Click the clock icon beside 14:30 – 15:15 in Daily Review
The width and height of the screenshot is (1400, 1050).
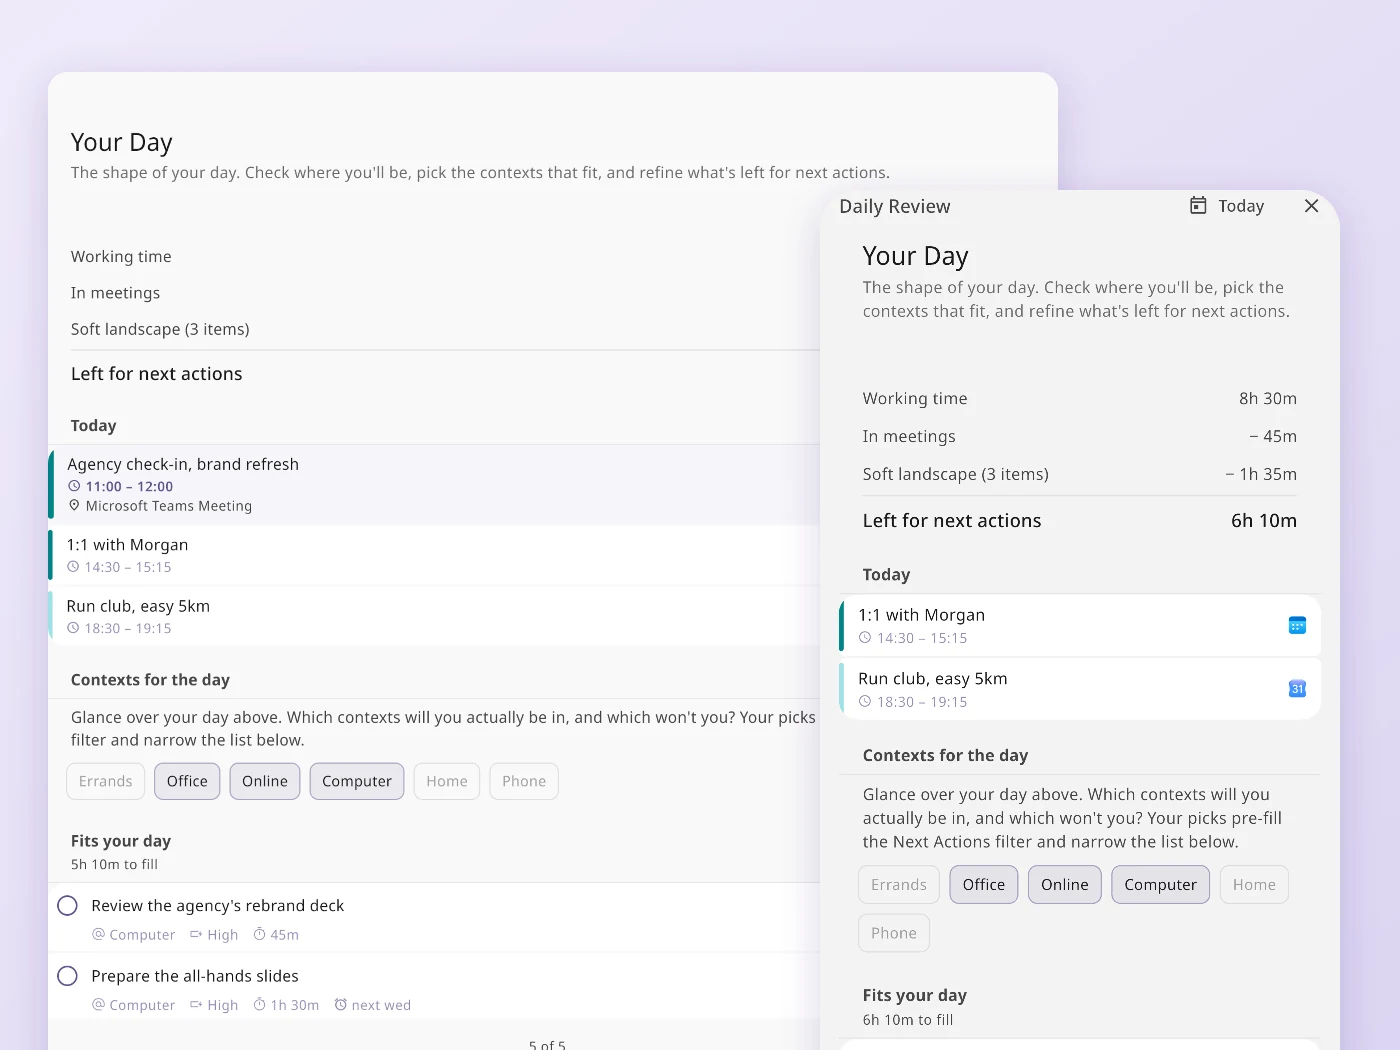[x=865, y=638]
